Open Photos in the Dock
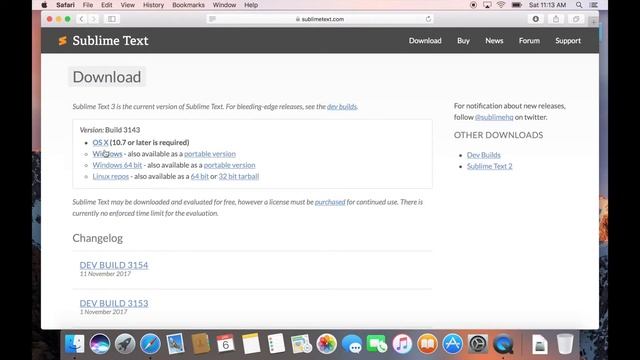640x360 pixels. 327,344
